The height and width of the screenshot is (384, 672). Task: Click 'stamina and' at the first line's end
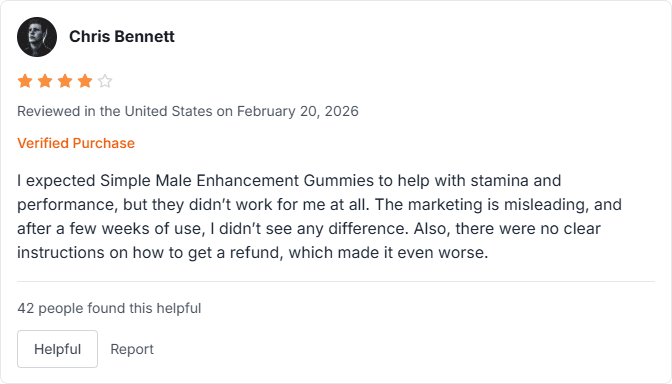516,180
